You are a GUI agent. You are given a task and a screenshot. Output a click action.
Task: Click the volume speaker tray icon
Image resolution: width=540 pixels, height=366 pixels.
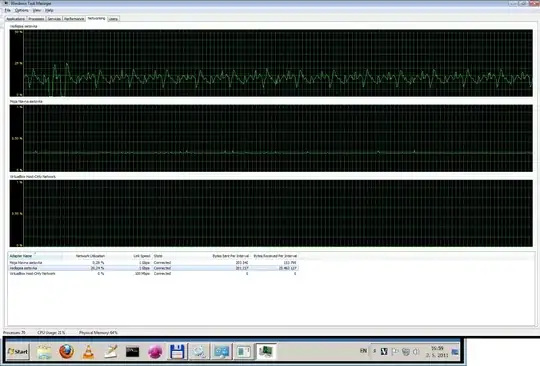[x=416, y=352]
